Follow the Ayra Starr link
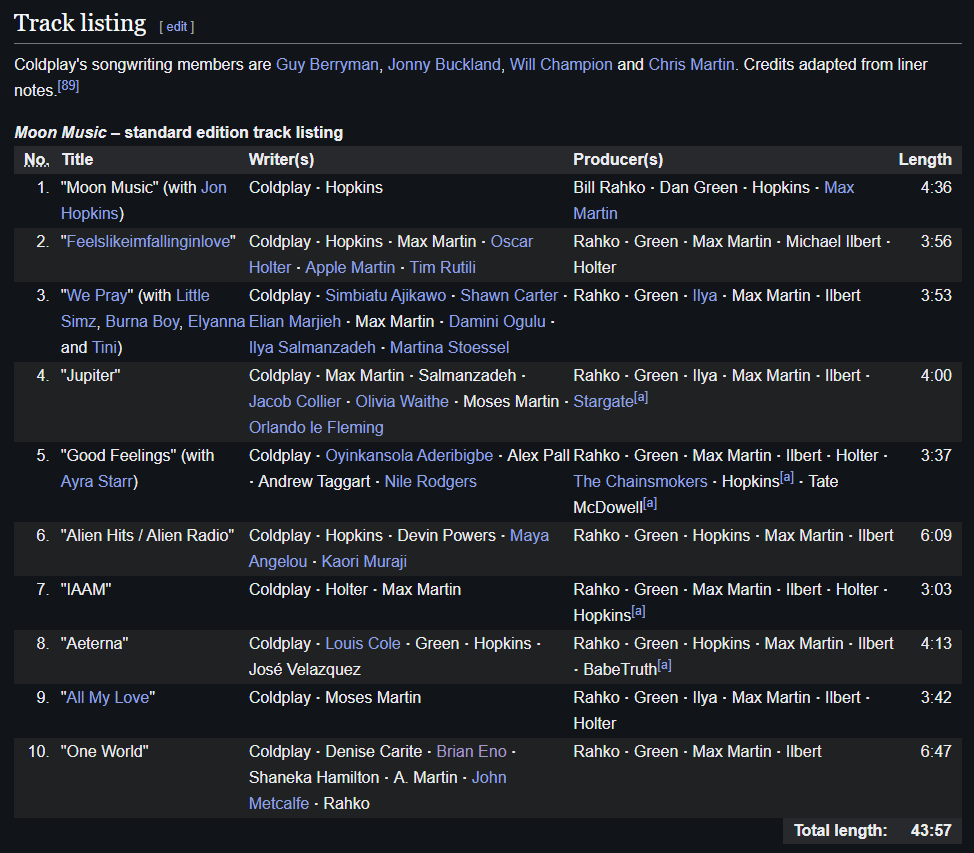Screen dimensions: 974x853 [x=97, y=482]
